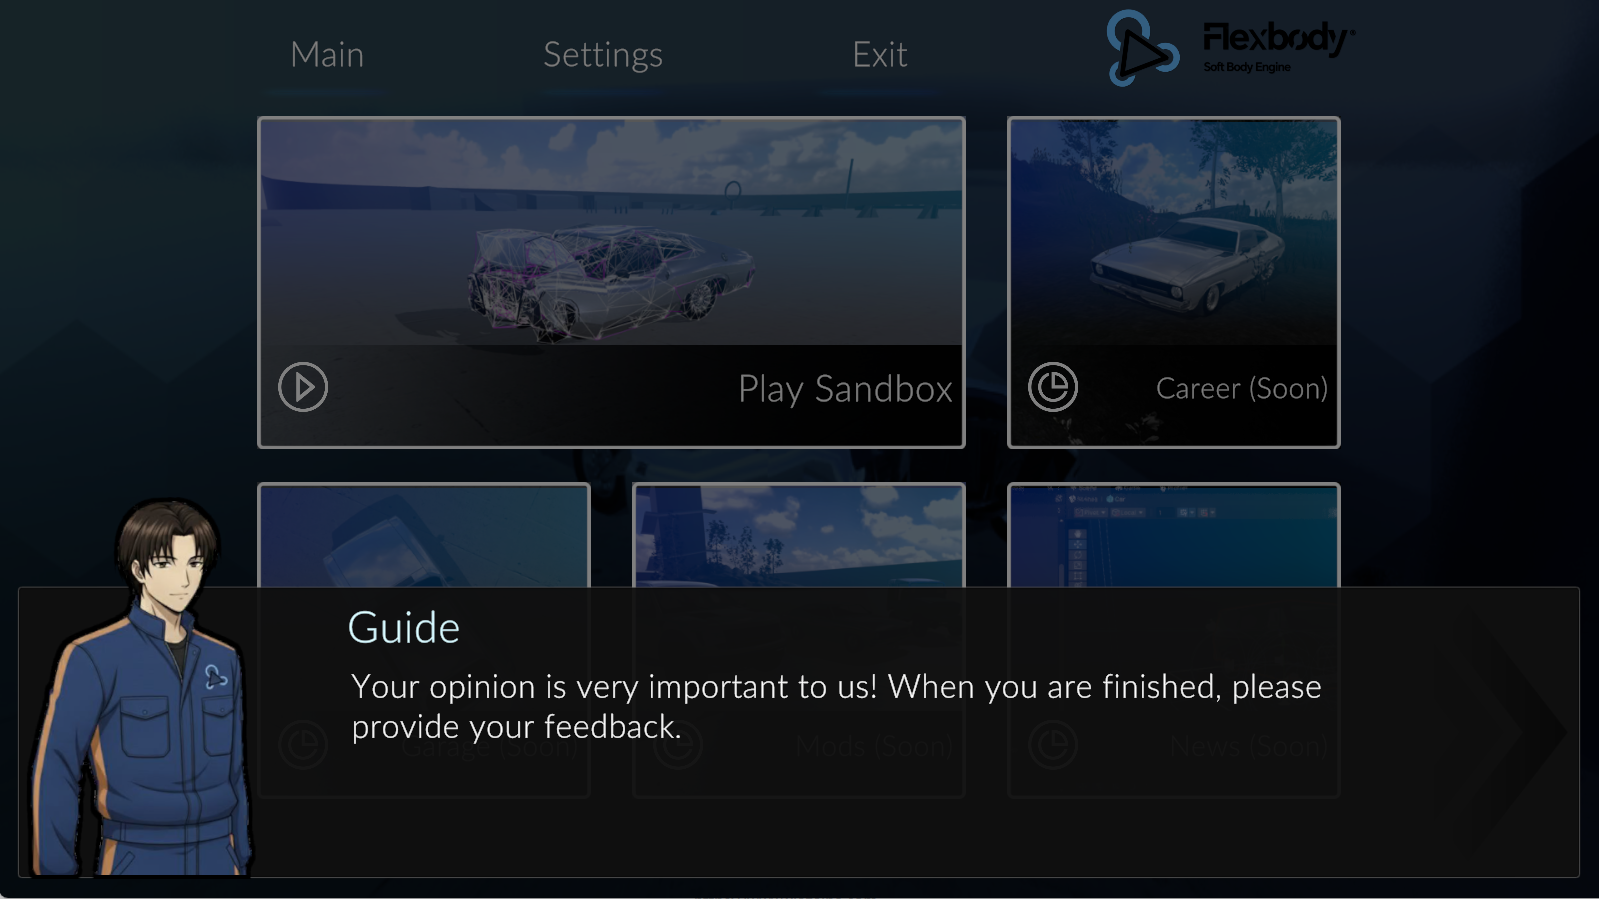Select the Garage tile preview image

(424, 537)
